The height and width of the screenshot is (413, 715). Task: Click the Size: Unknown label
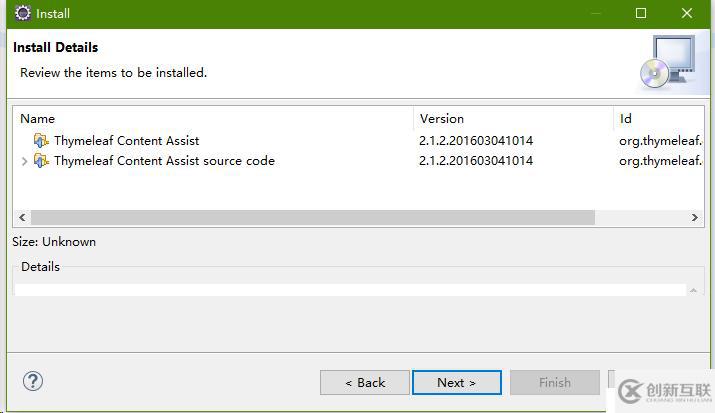click(54, 242)
